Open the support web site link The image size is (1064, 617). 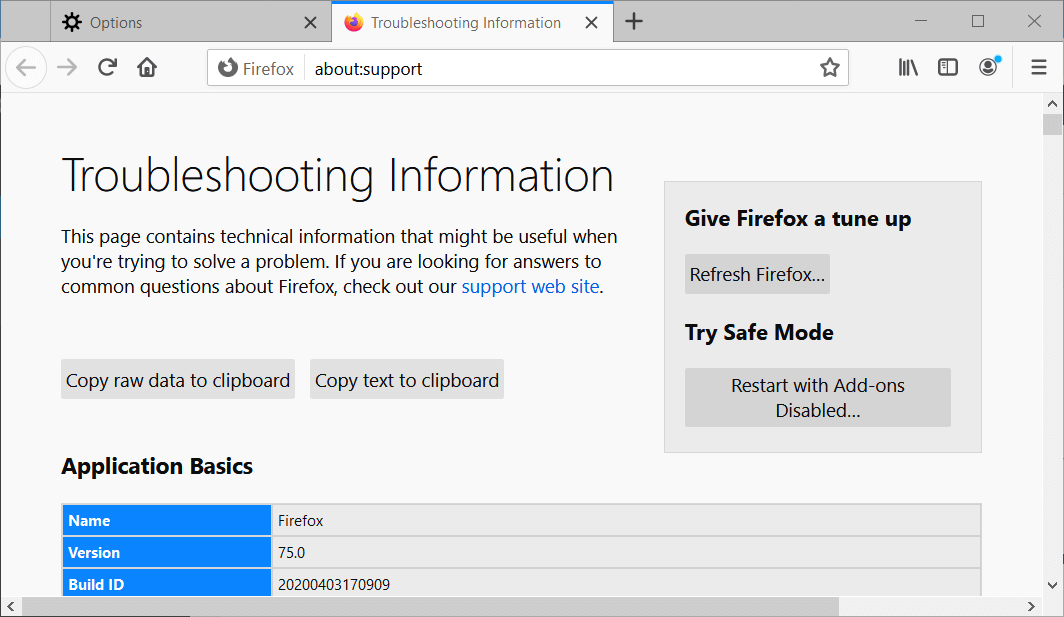pos(530,286)
